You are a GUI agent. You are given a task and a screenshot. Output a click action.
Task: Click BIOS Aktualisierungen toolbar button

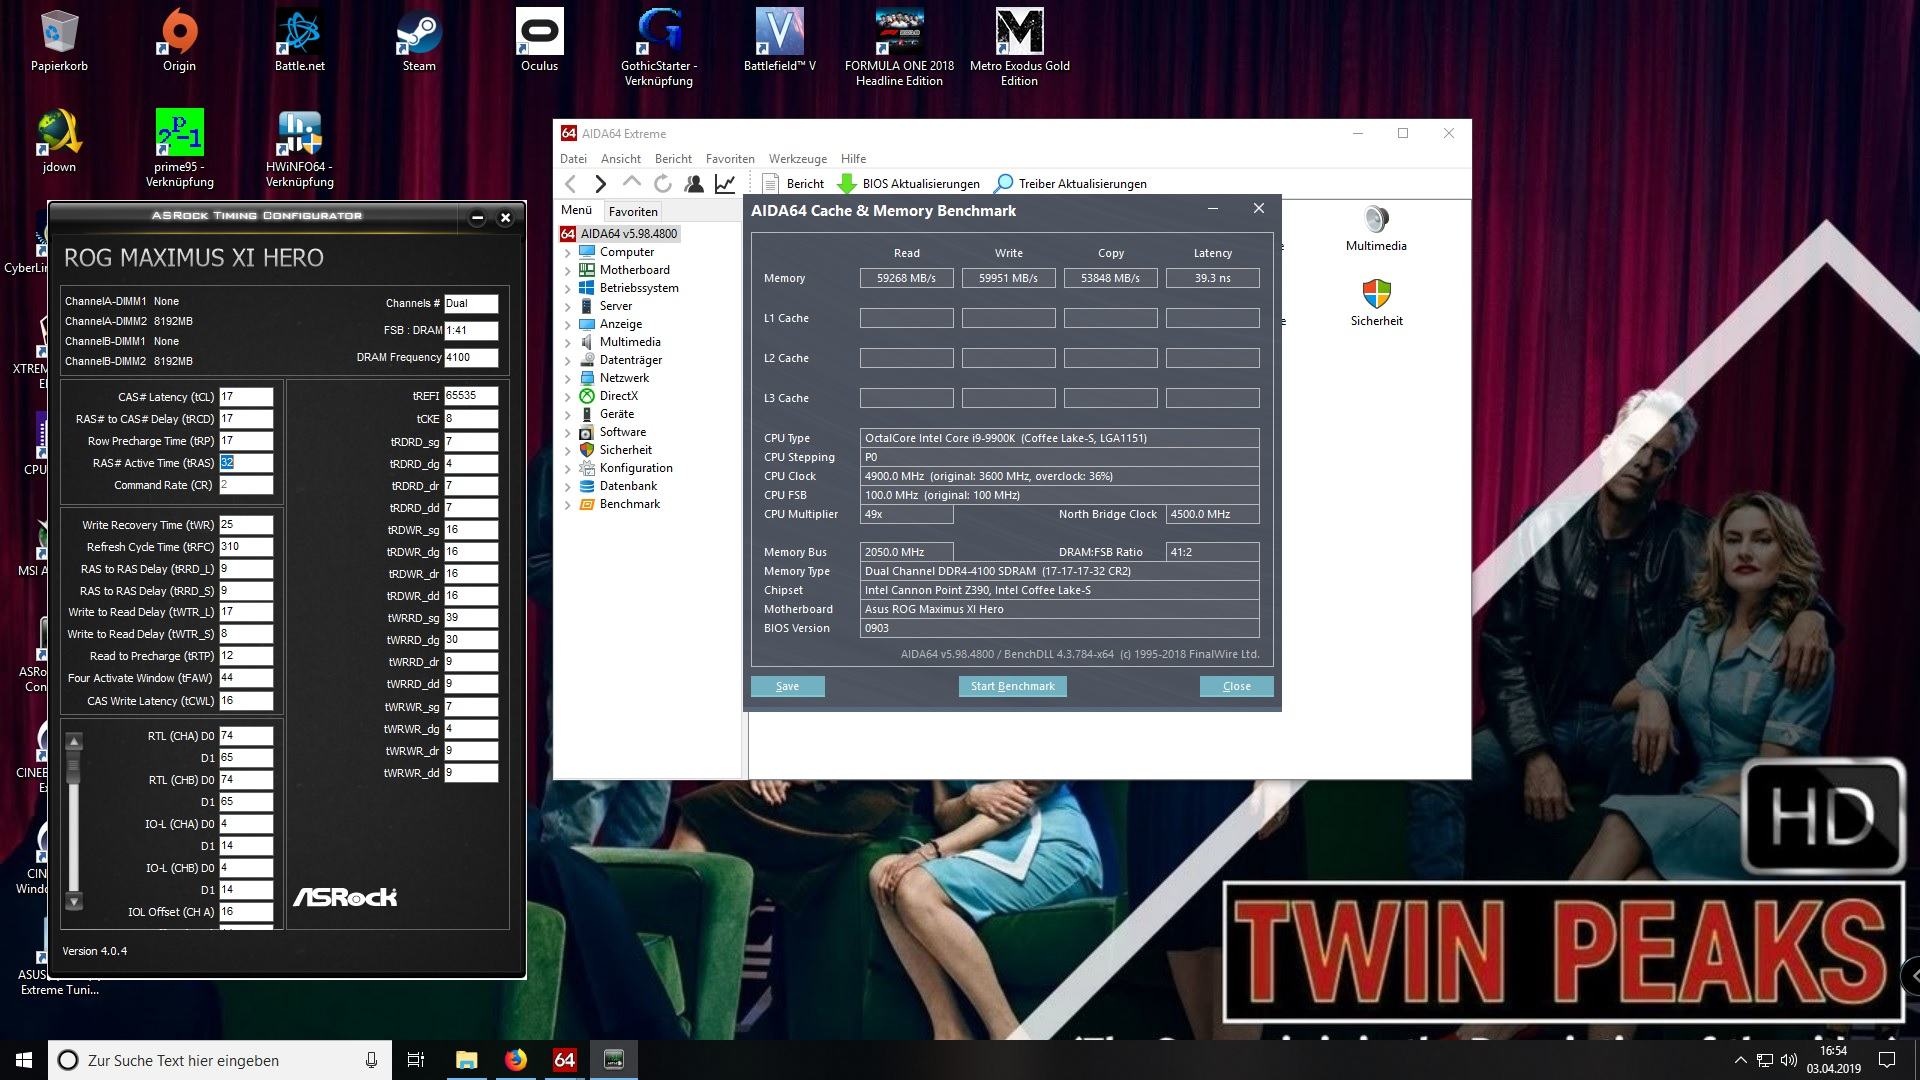click(908, 183)
